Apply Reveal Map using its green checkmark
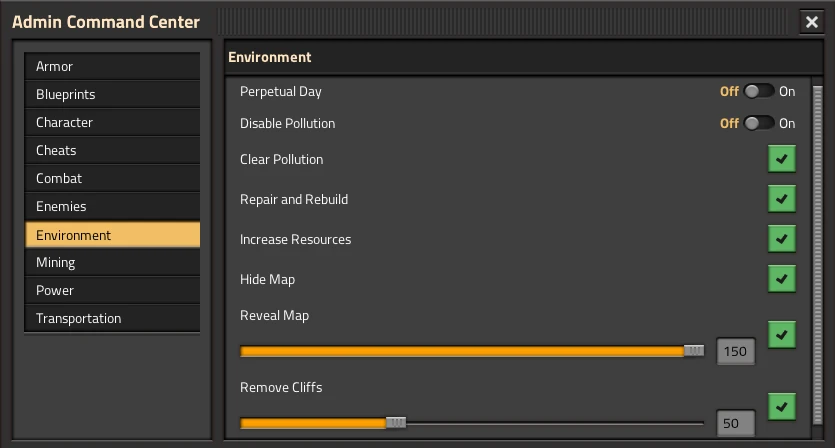The height and width of the screenshot is (448, 835). pyautogui.click(x=782, y=335)
